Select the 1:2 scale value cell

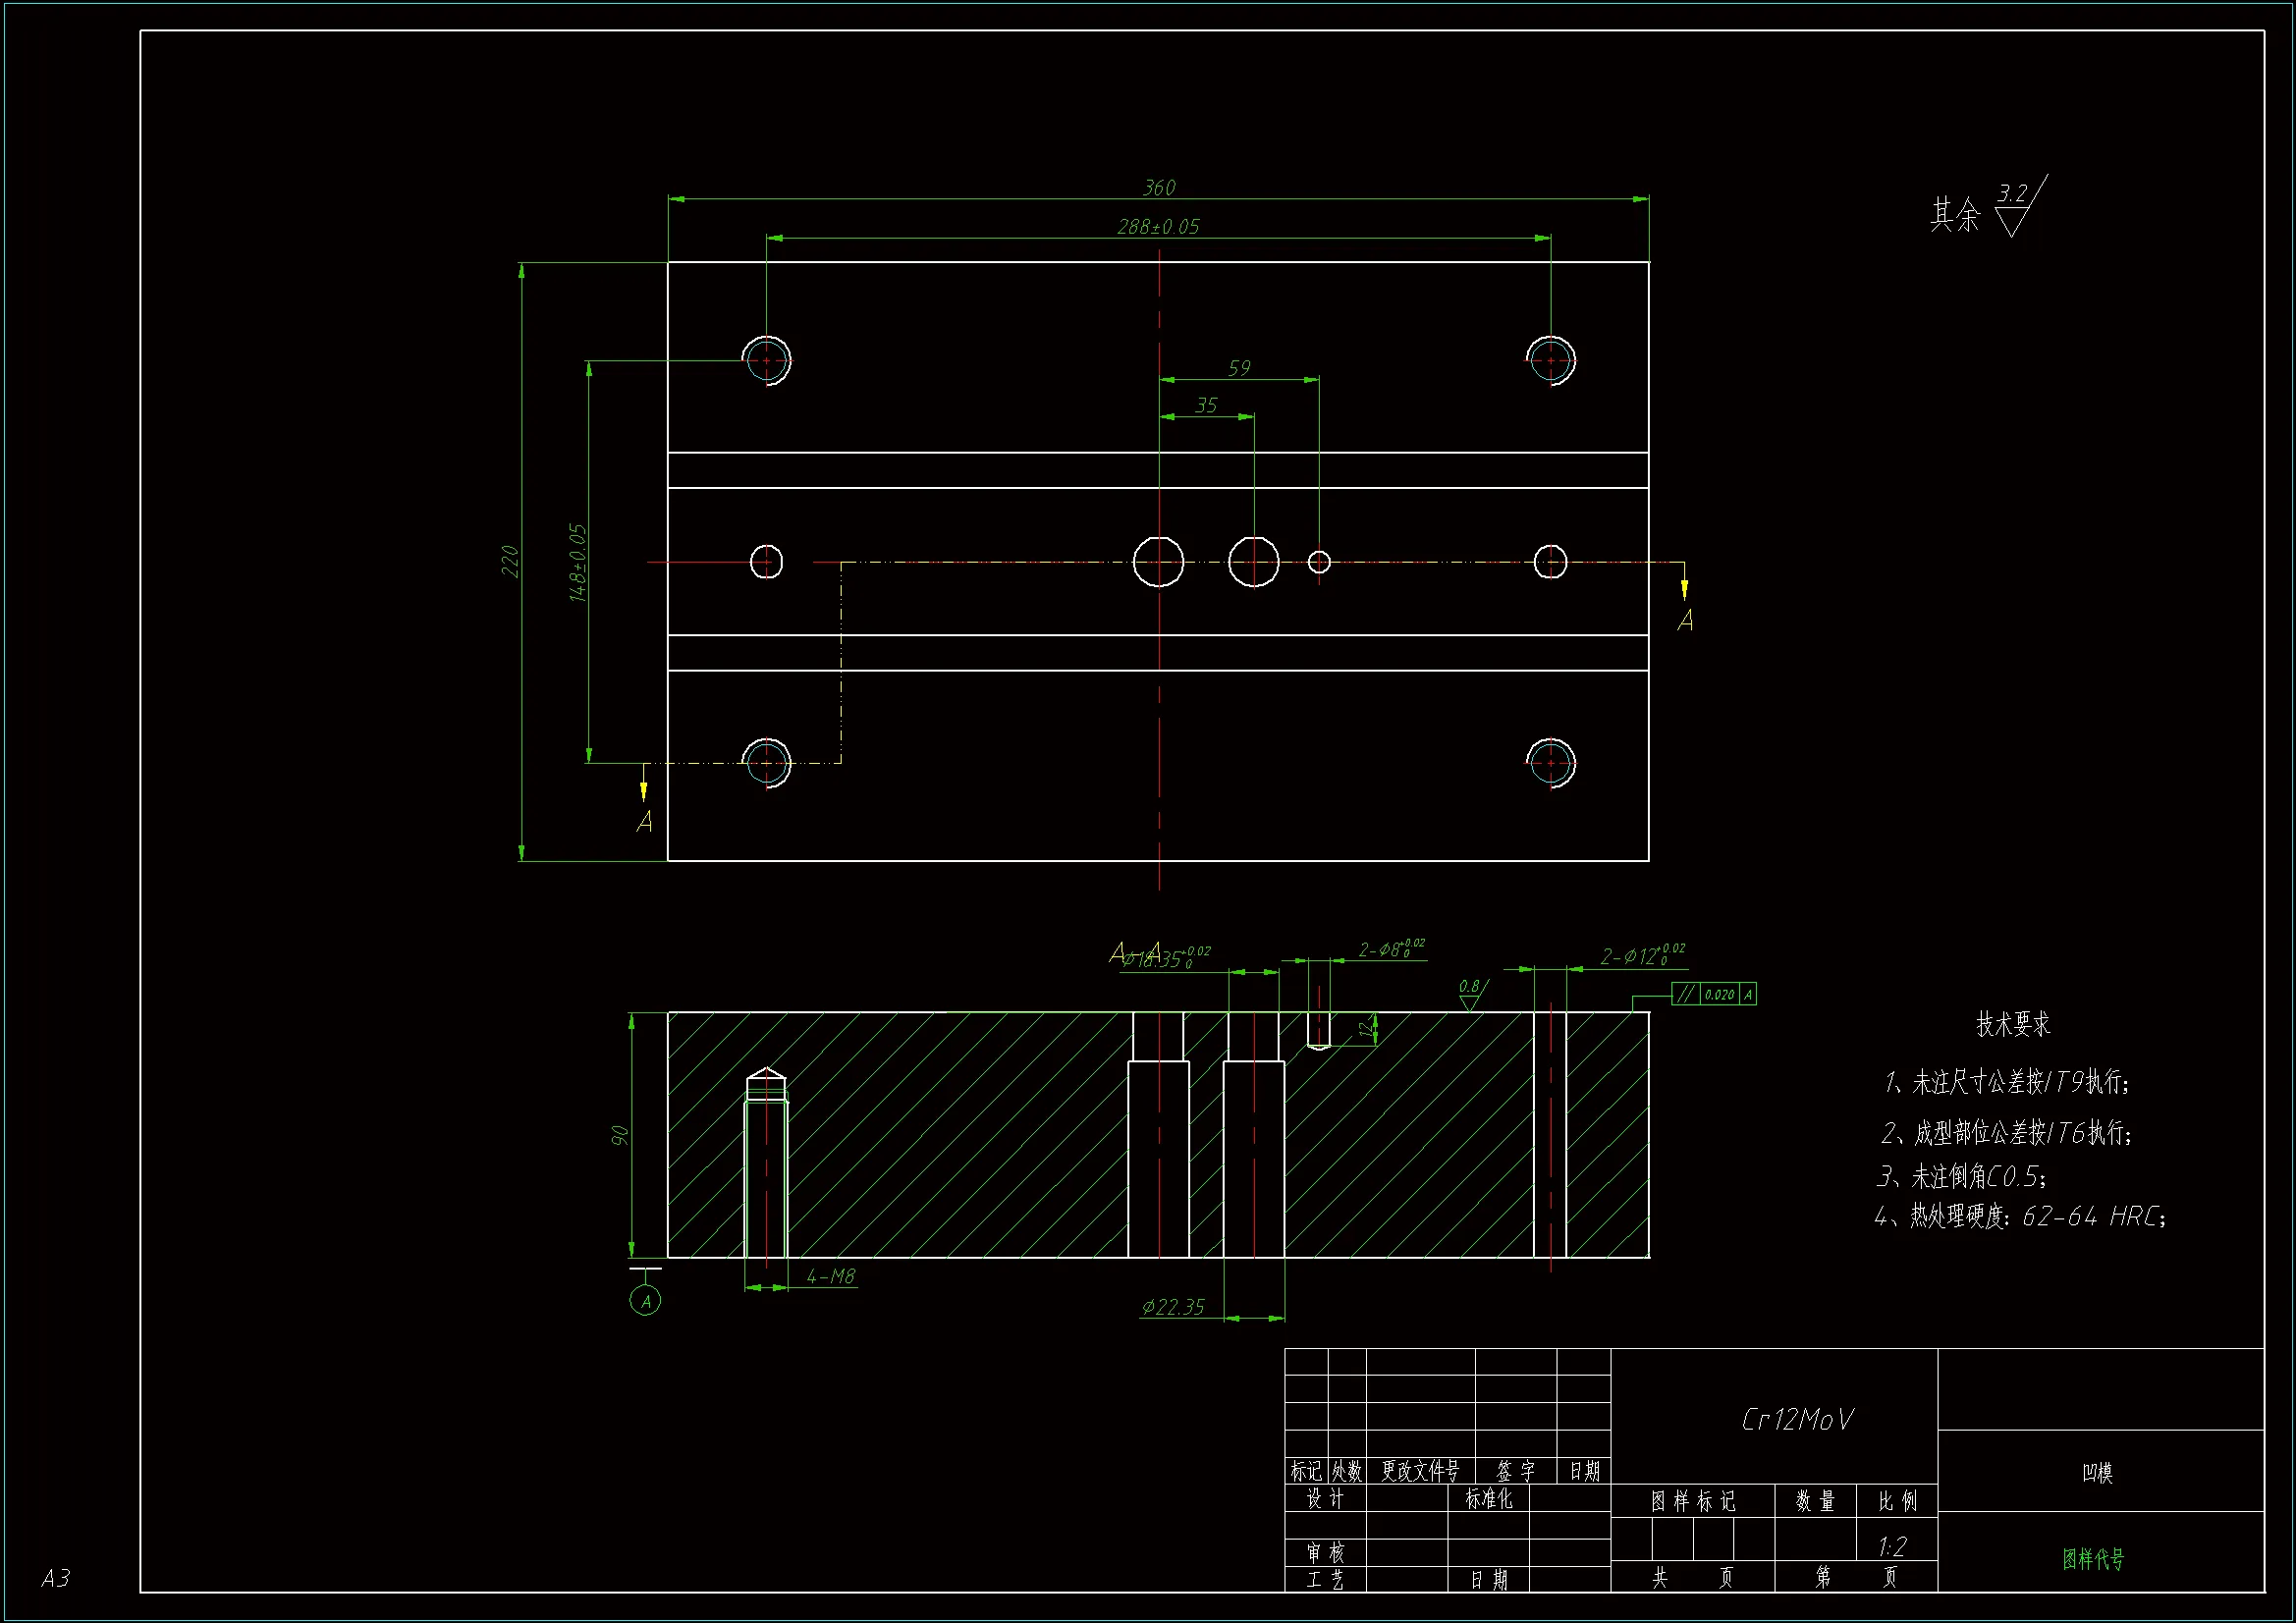(x=1892, y=1547)
